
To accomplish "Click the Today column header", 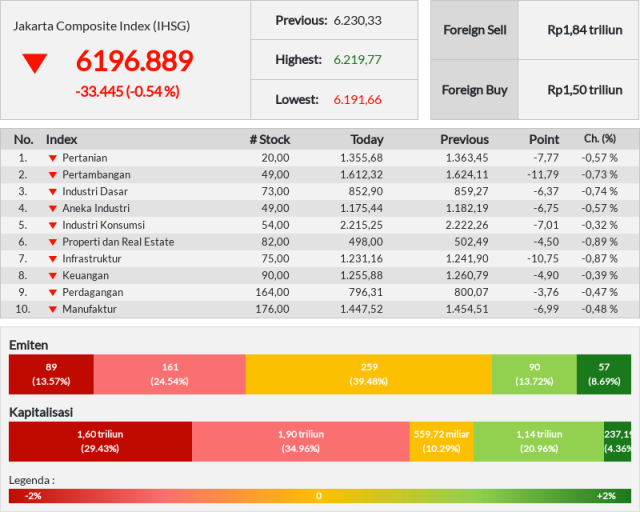I will pos(367,140).
